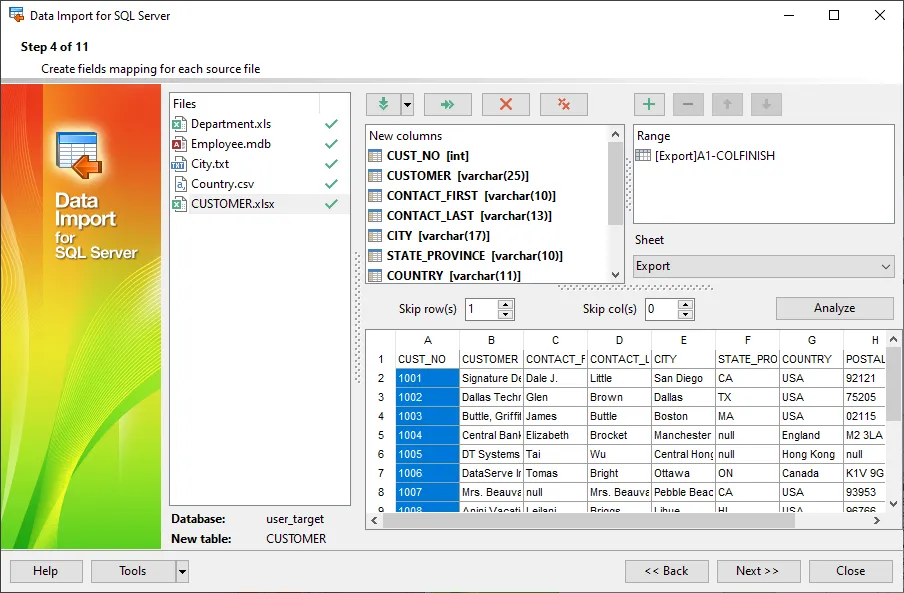
Task: Click the app icon in the title bar
Action: (x=17, y=15)
